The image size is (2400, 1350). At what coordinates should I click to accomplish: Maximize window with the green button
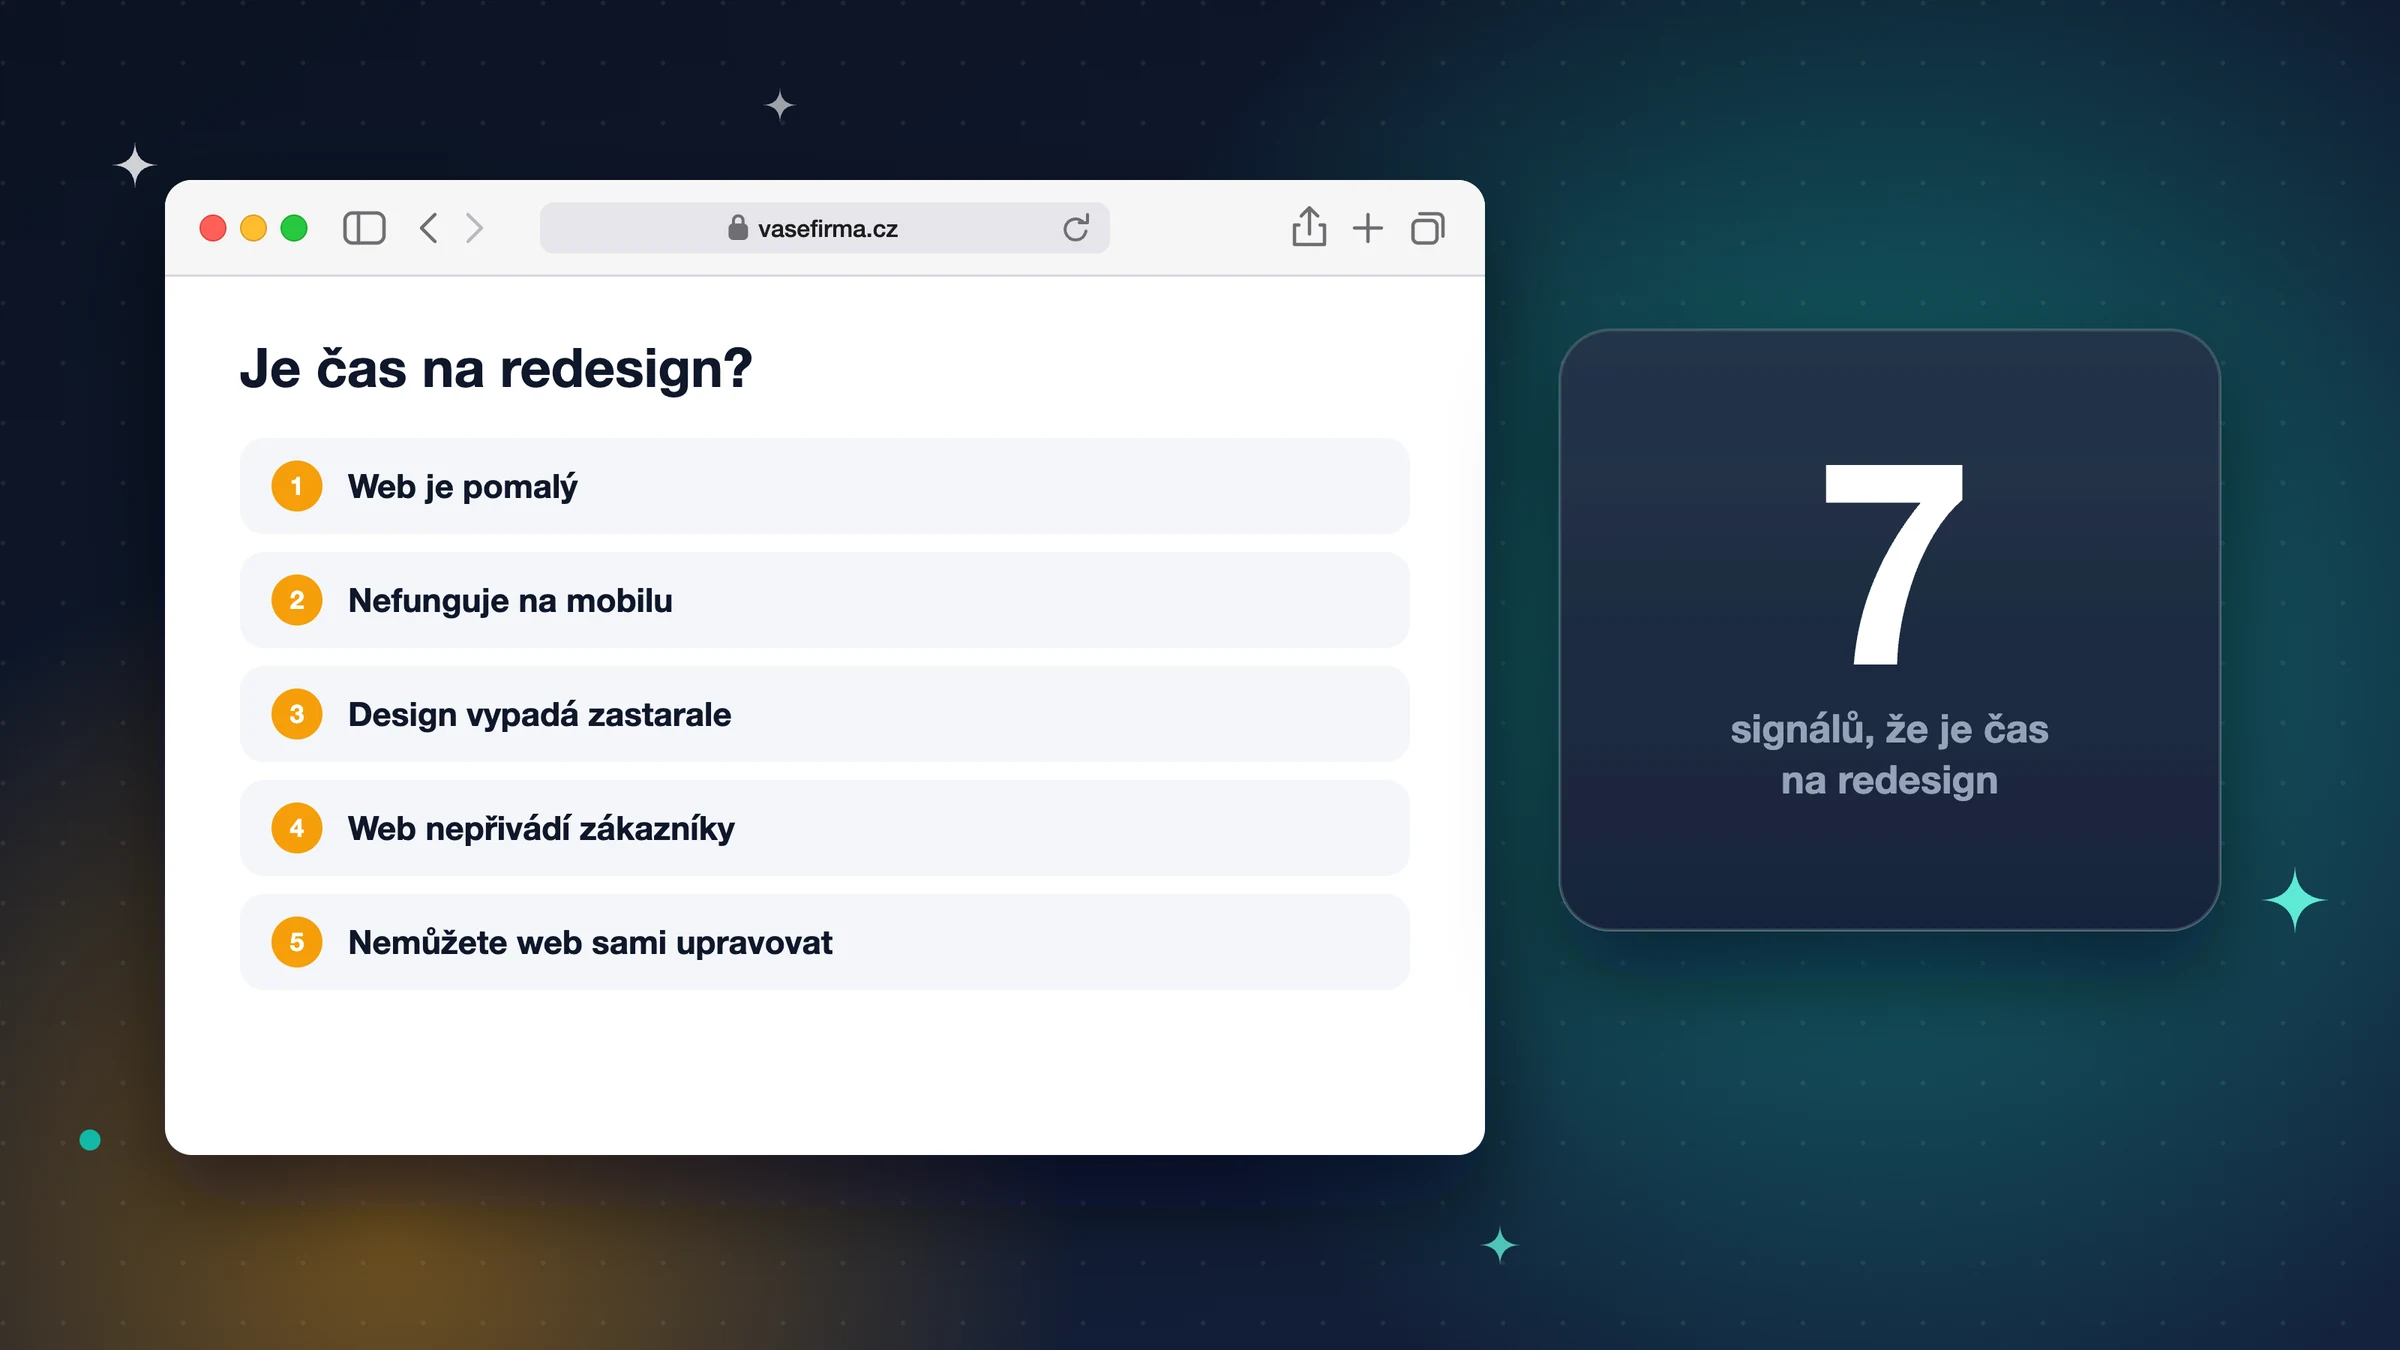click(294, 228)
